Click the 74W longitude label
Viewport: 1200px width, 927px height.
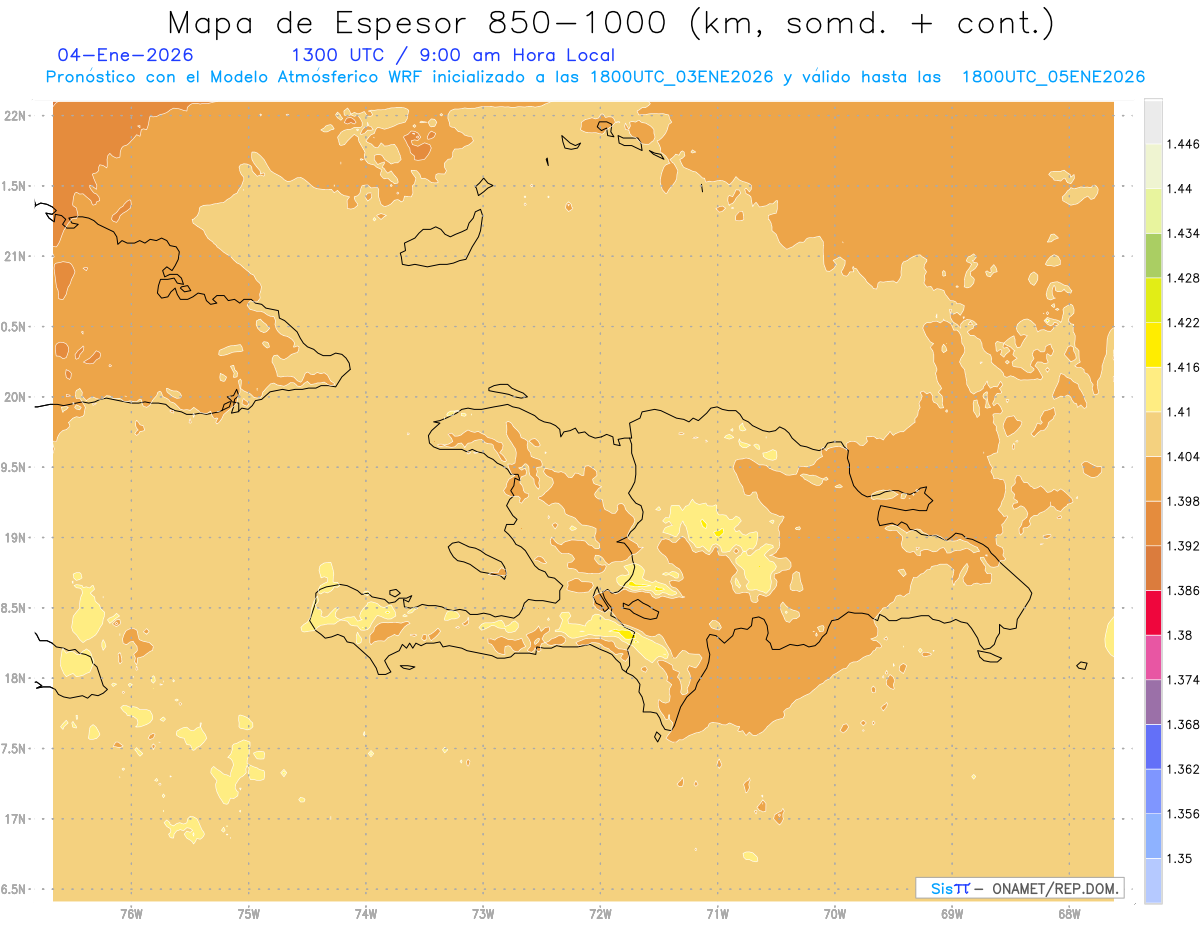[365, 914]
